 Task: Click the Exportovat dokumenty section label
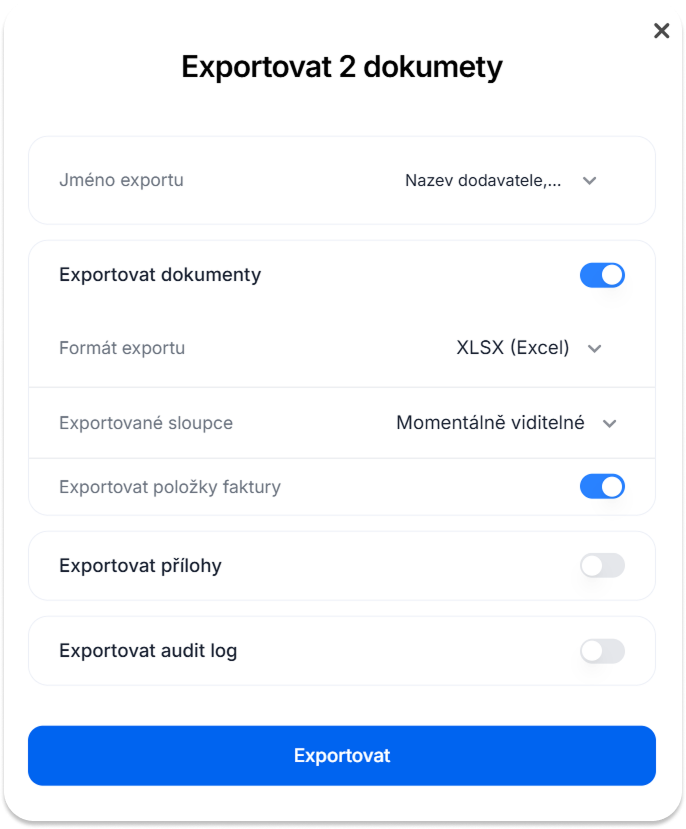(160, 275)
